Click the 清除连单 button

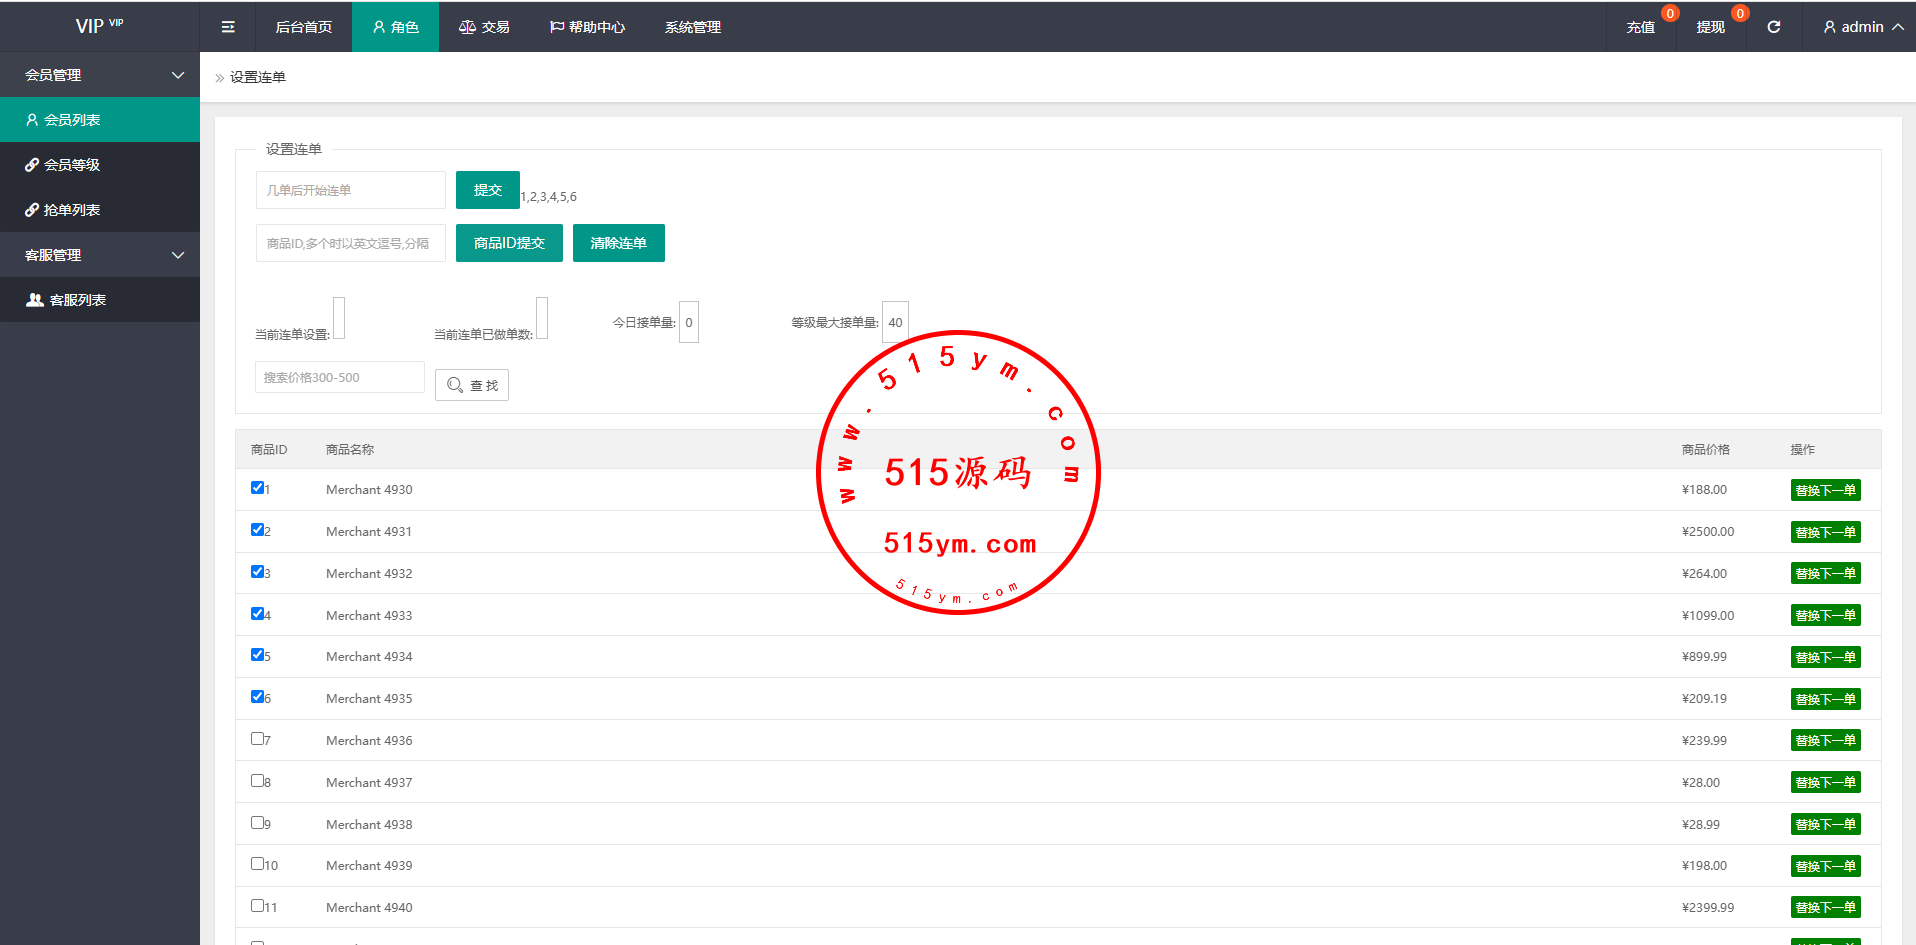point(618,243)
